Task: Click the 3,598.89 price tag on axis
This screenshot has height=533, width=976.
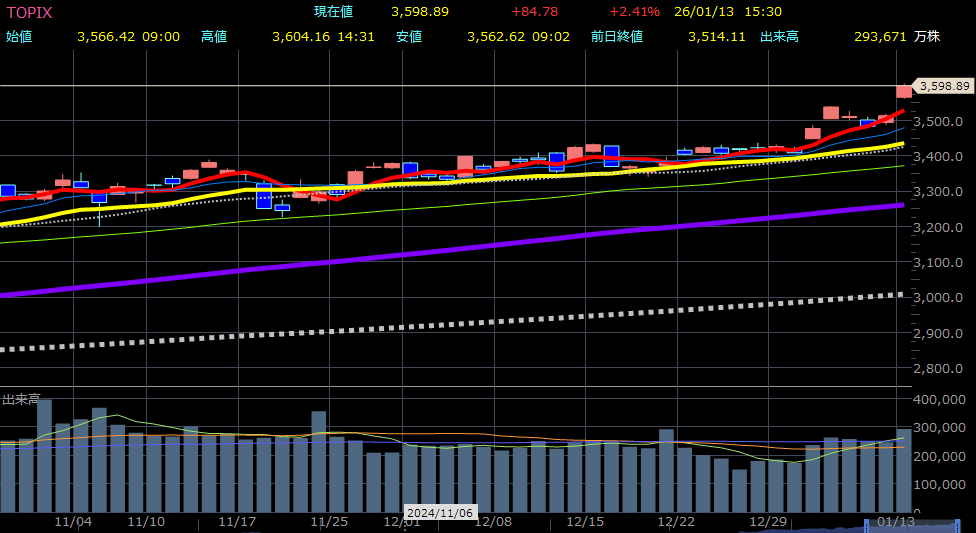Action: coord(944,87)
